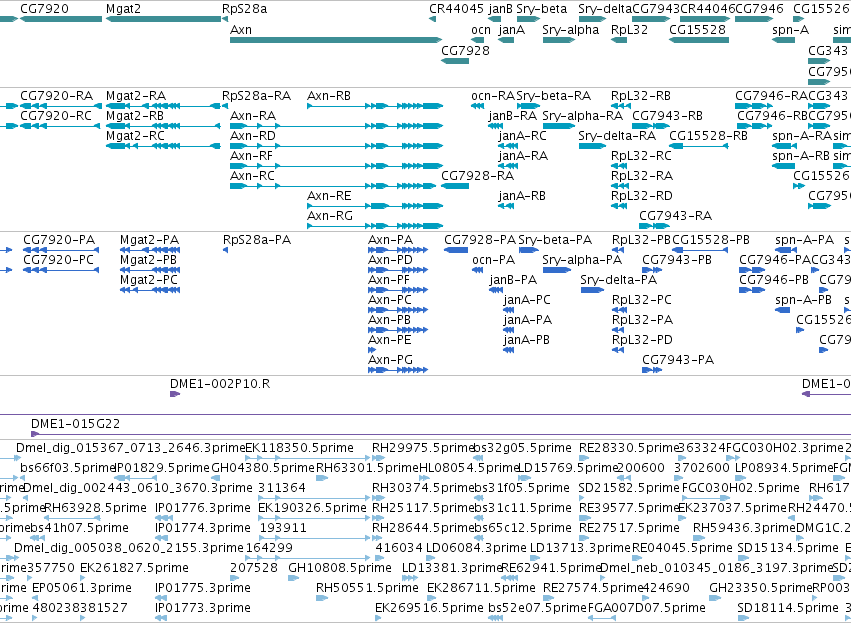Click the janB-RA transcript label
The width and height of the screenshot is (851, 623).
click(512, 116)
